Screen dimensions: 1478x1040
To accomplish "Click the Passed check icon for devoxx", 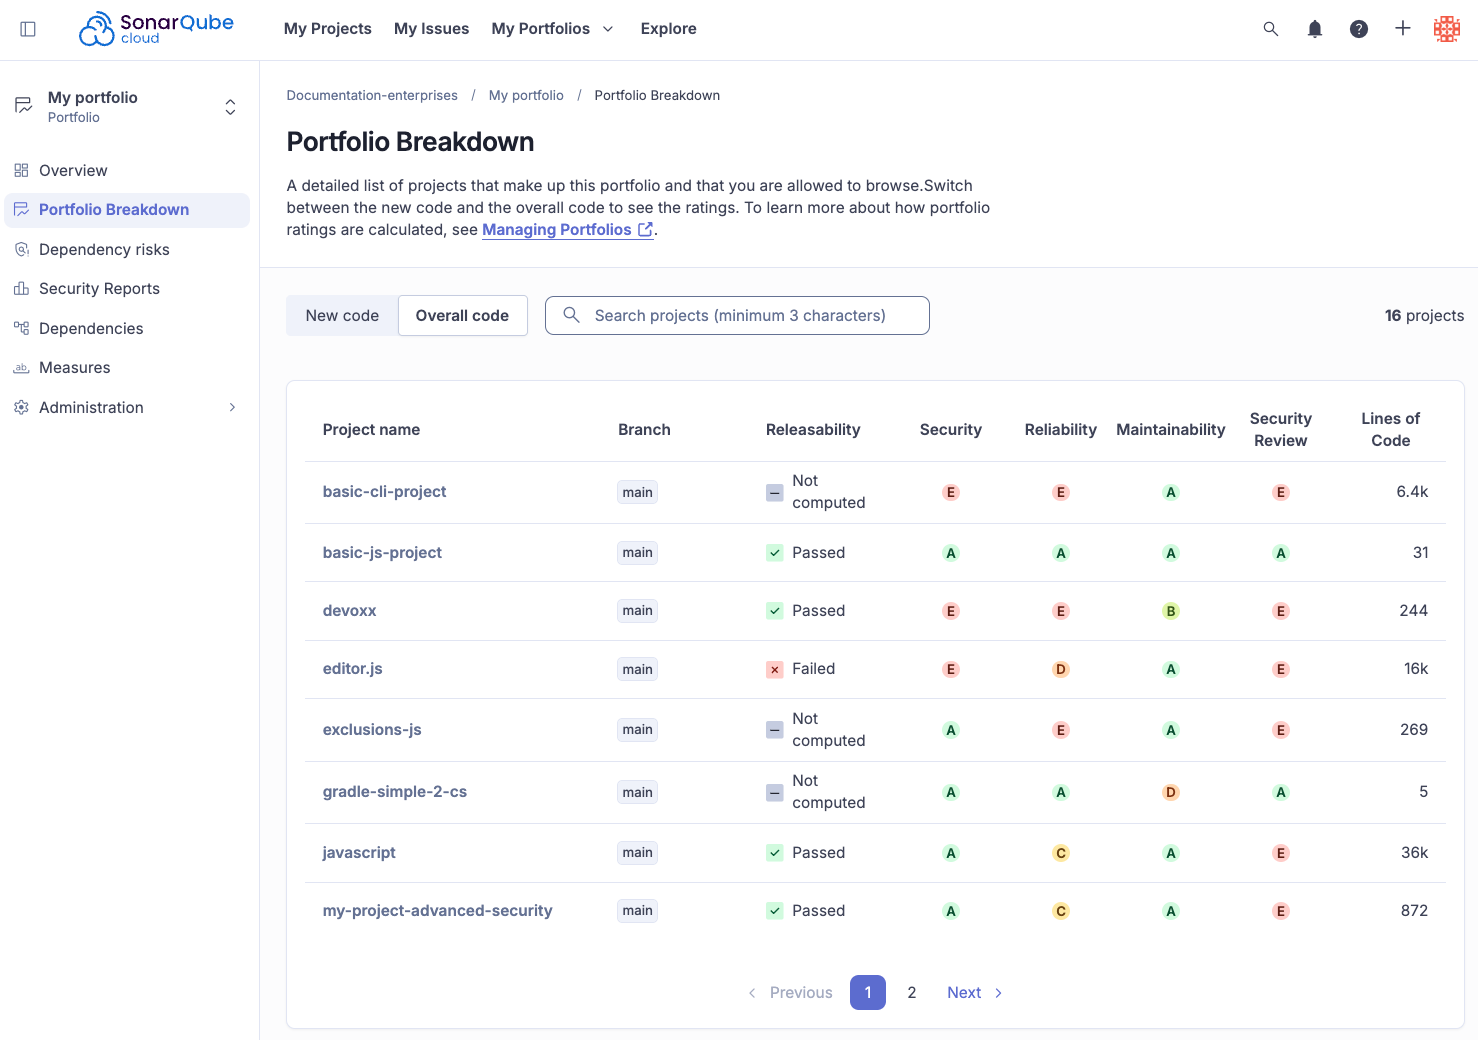I will 775,611.
